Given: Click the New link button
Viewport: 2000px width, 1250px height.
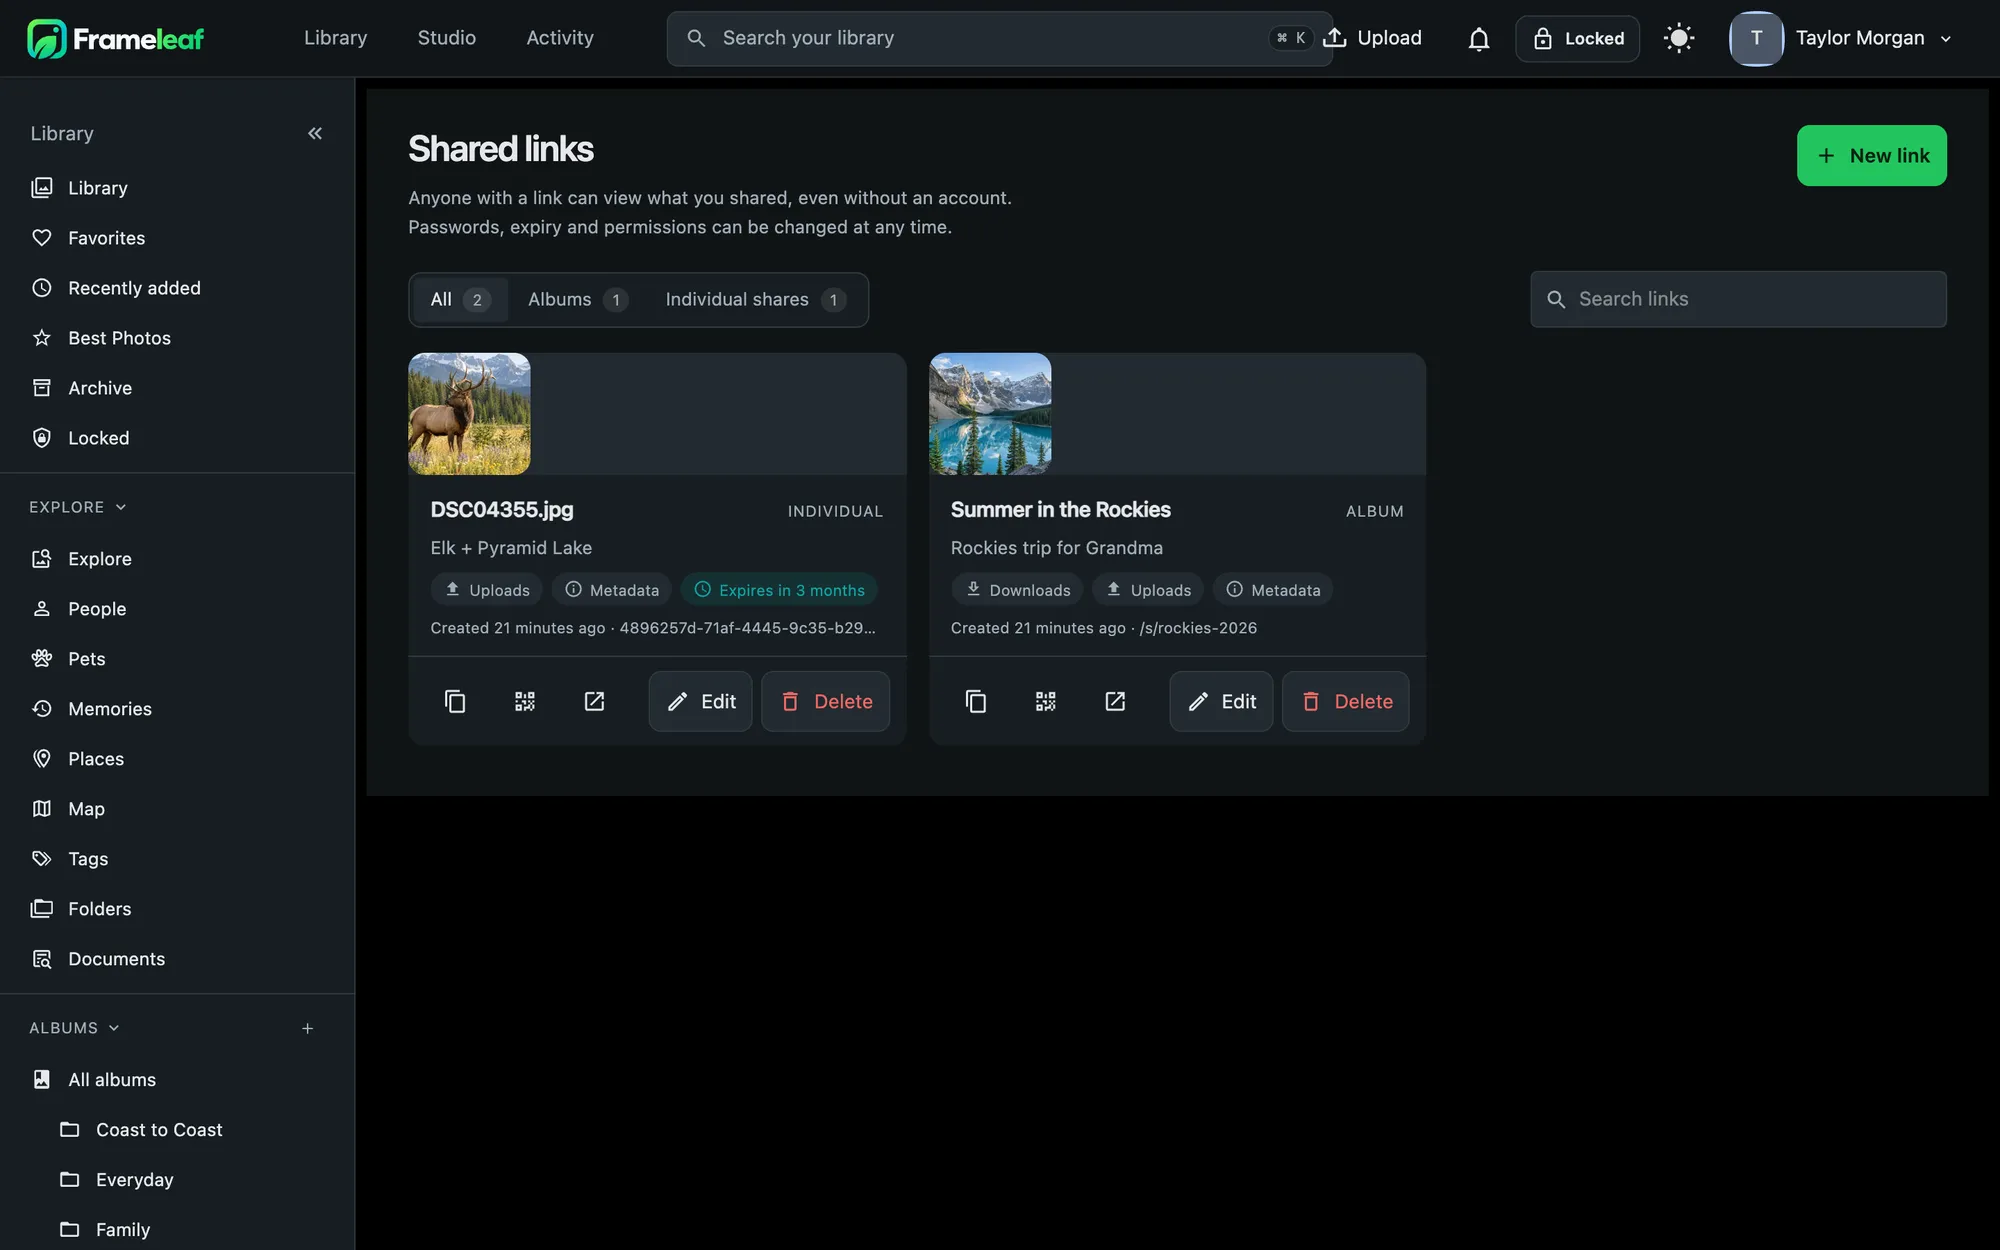Looking at the screenshot, I should 1872,155.
